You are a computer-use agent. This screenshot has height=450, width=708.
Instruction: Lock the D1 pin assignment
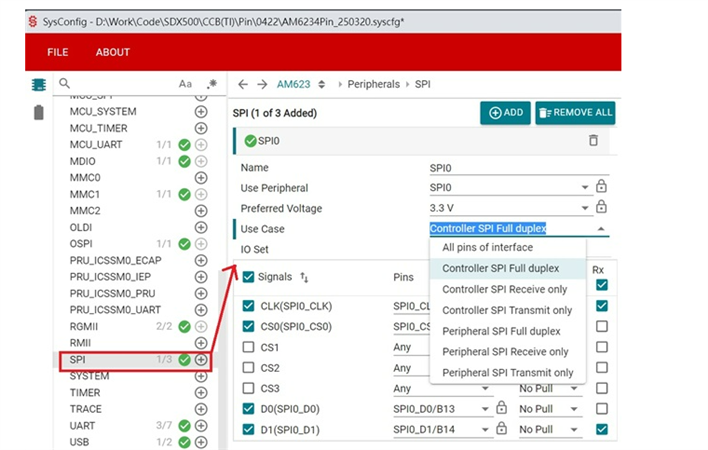click(501, 428)
